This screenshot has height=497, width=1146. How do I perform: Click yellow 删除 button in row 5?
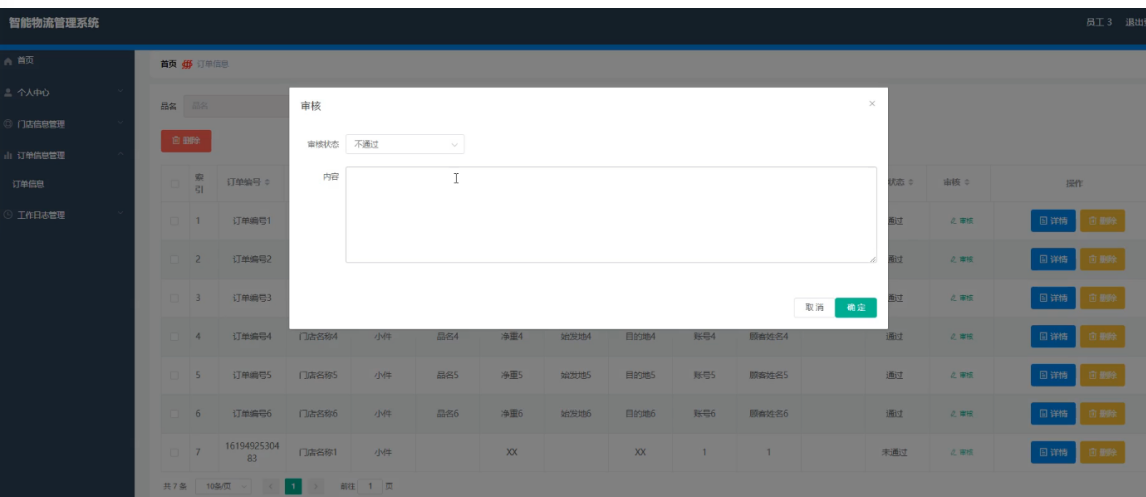1102,375
